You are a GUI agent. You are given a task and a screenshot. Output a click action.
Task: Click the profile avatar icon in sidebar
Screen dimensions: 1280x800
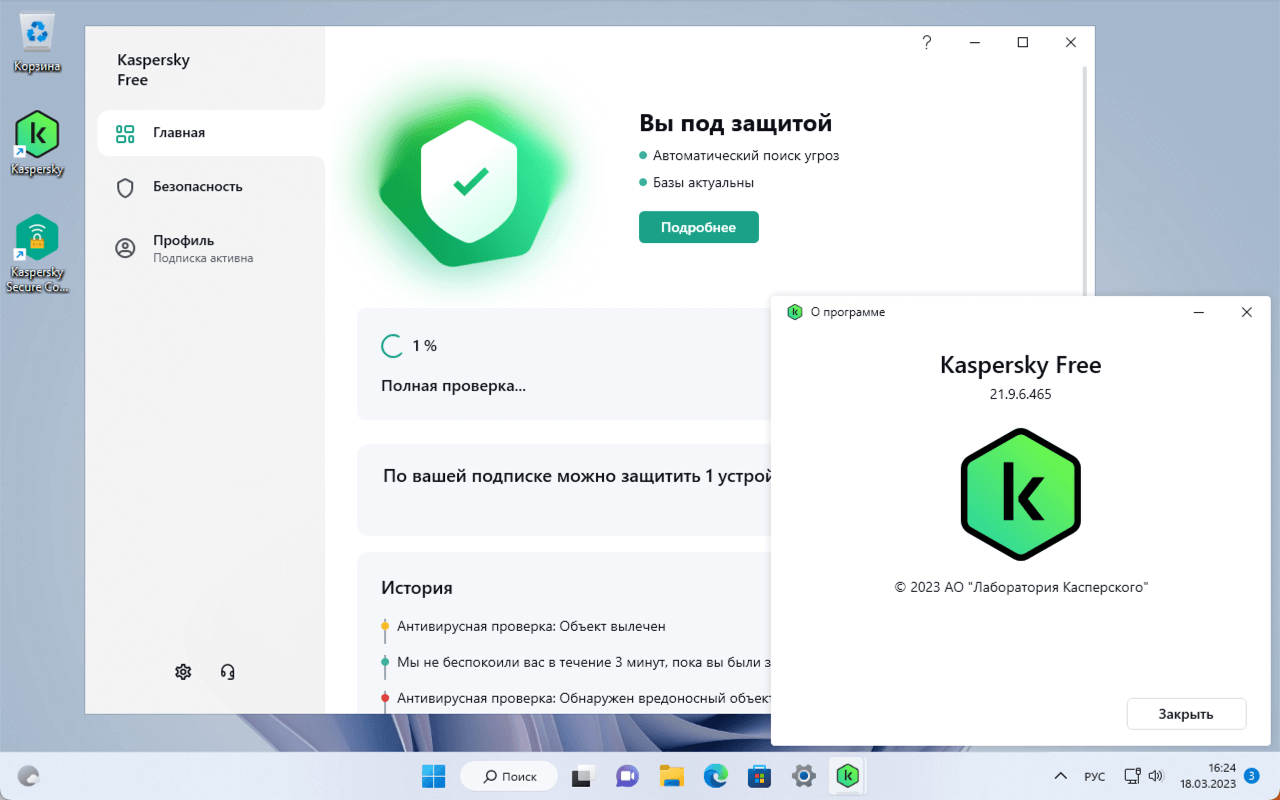click(125, 248)
